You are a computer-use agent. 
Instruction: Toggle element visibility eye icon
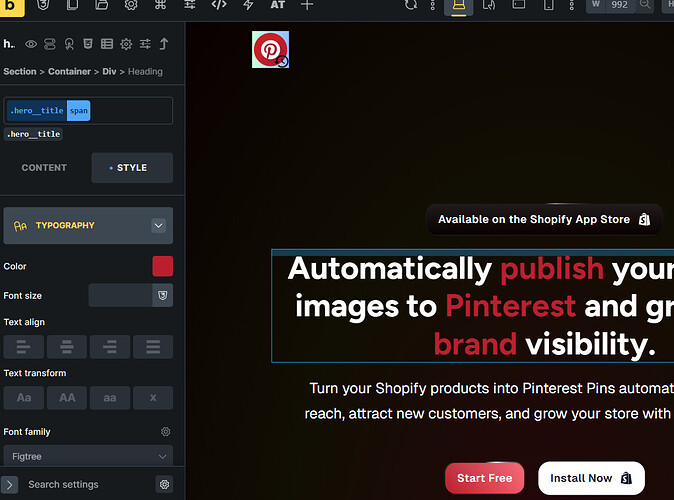point(31,44)
